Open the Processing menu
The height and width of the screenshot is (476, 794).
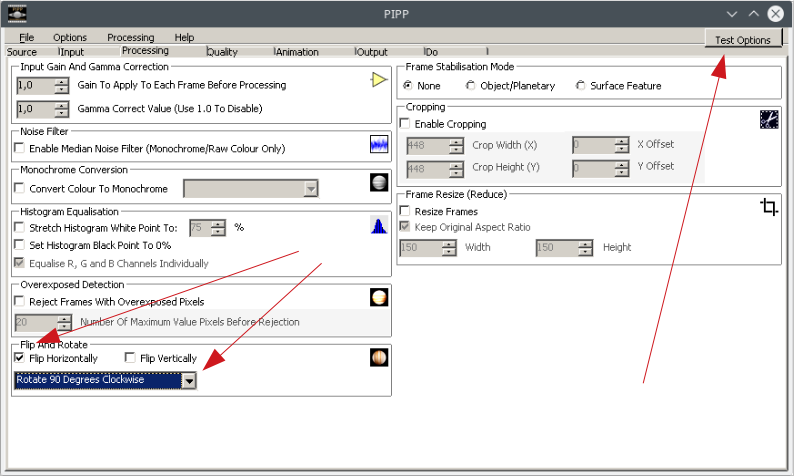(x=130, y=37)
